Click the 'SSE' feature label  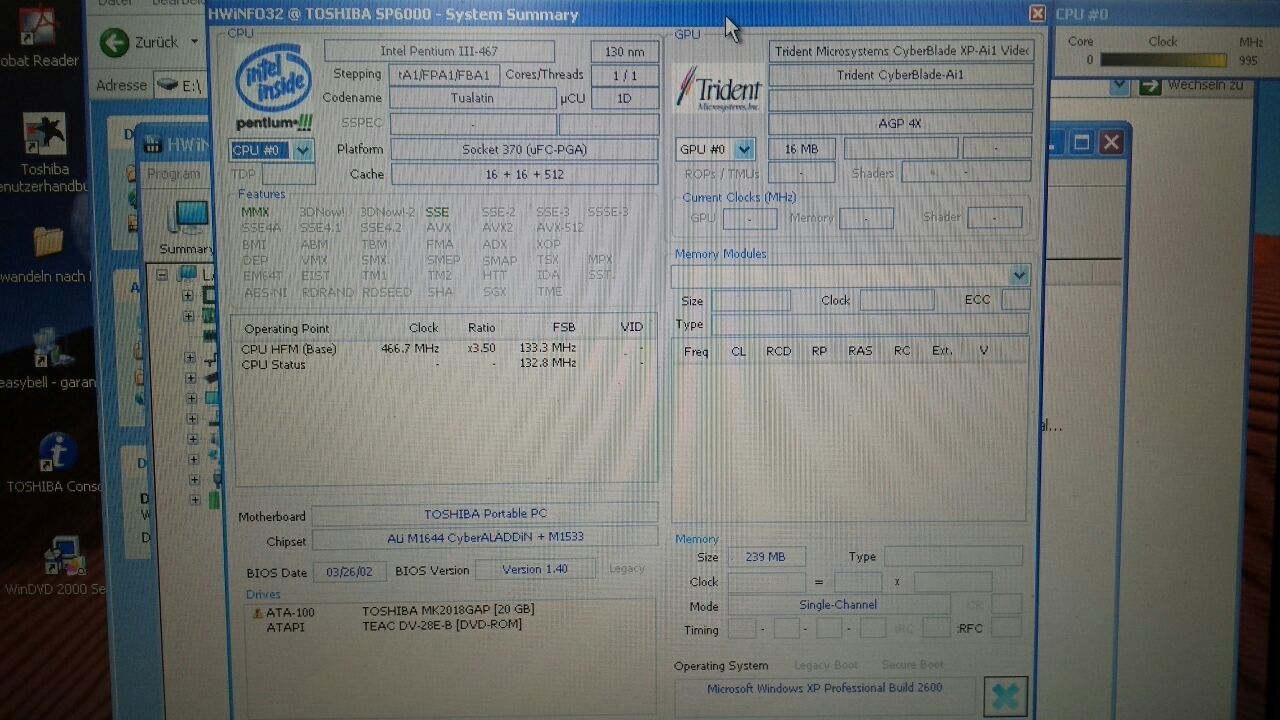(x=437, y=212)
